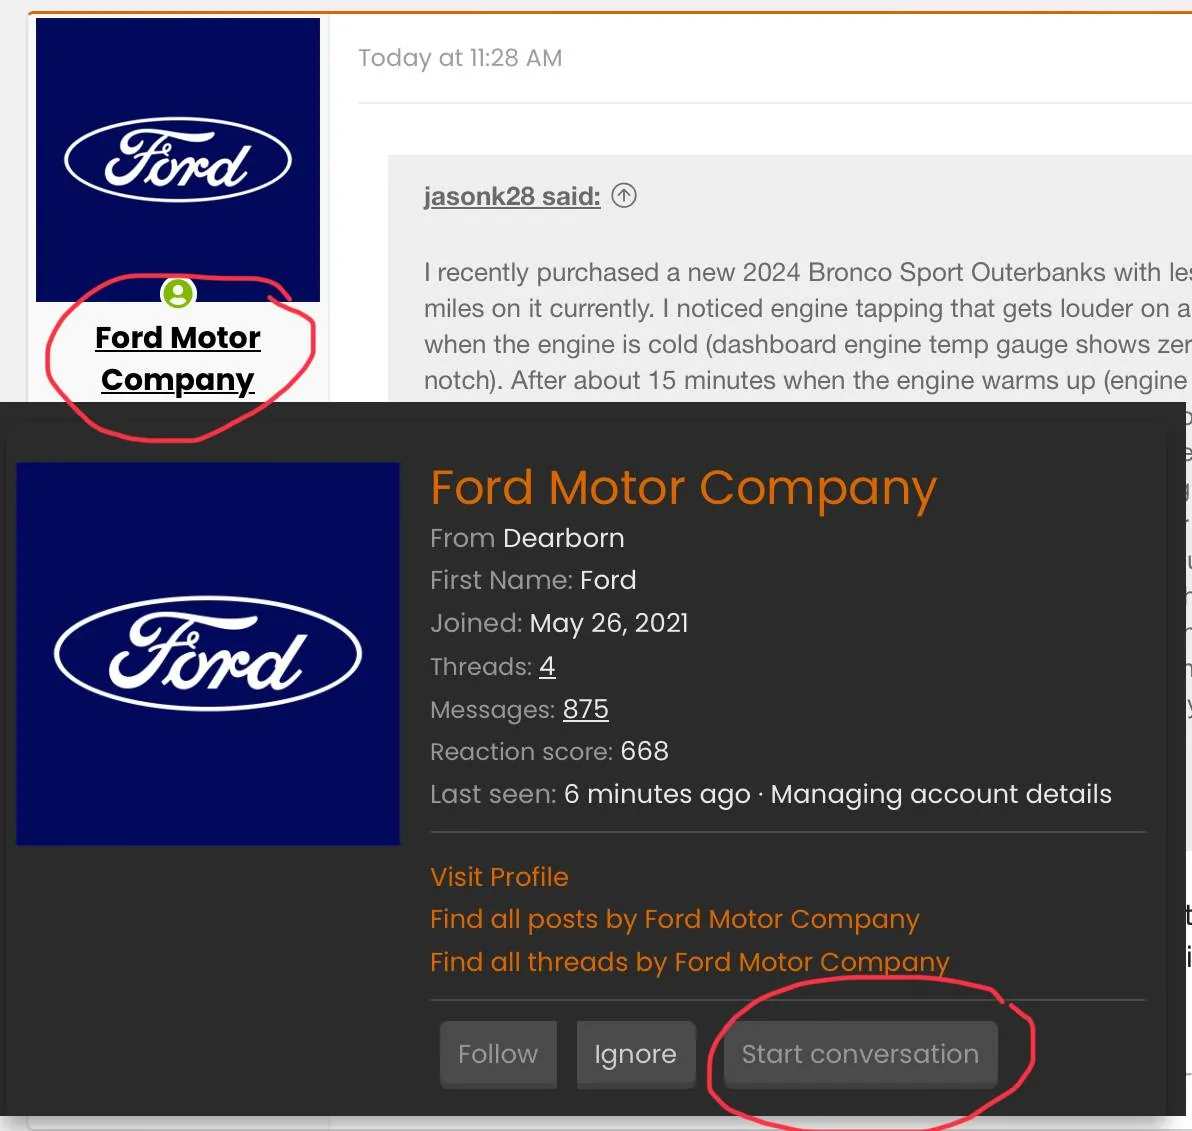Click the 'Today at 11:28 AM' timestamp

click(x=460, y=58)
